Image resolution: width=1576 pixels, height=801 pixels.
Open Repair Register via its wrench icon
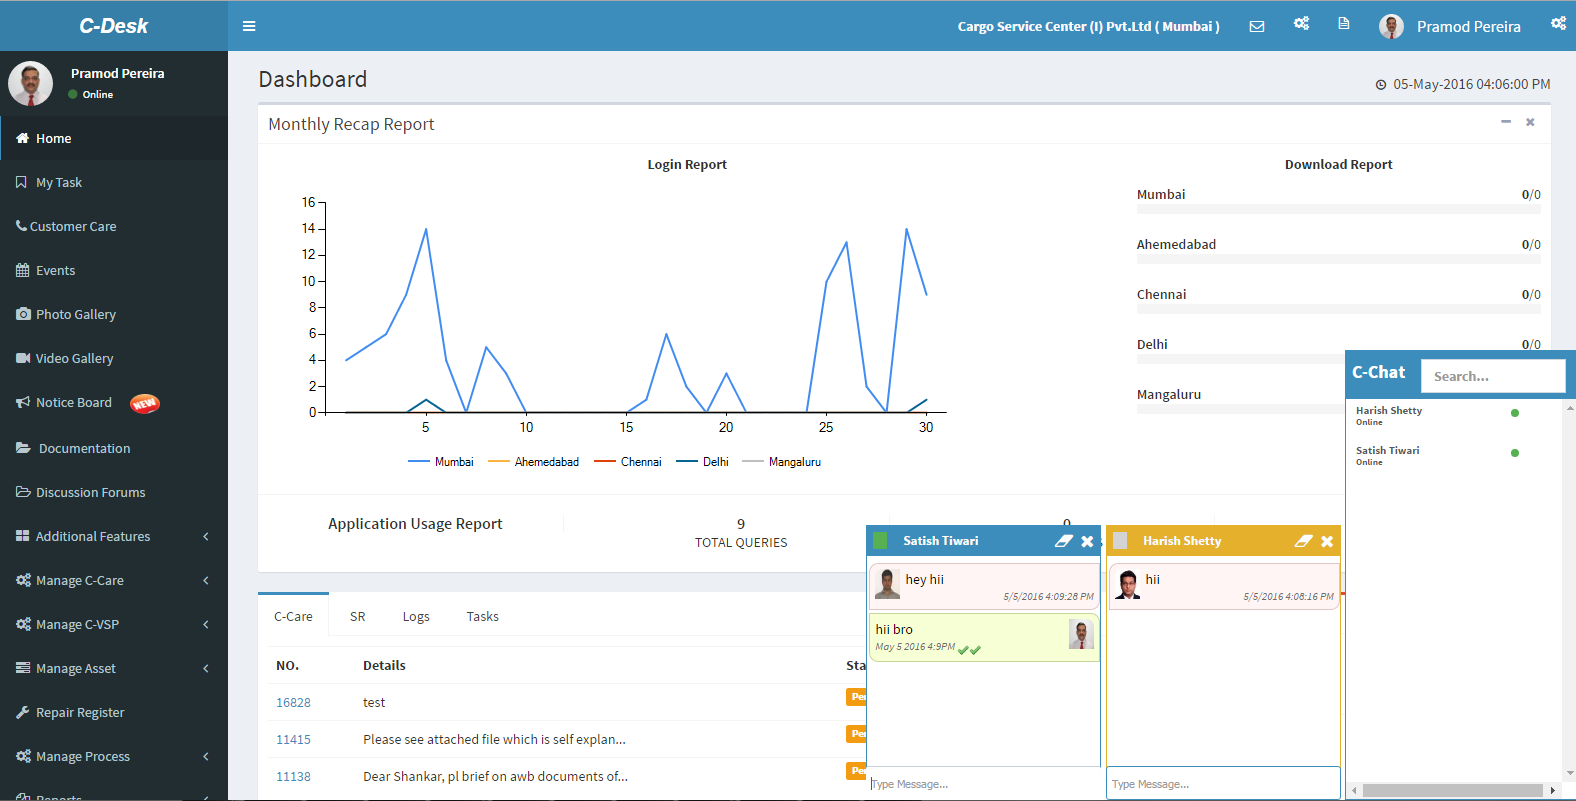point(22,712)
